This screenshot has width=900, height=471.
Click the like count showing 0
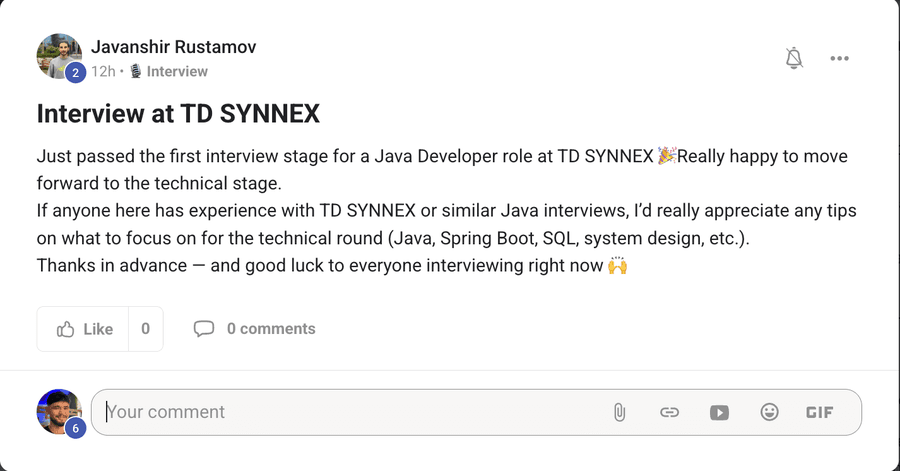(x=146, y=329)
